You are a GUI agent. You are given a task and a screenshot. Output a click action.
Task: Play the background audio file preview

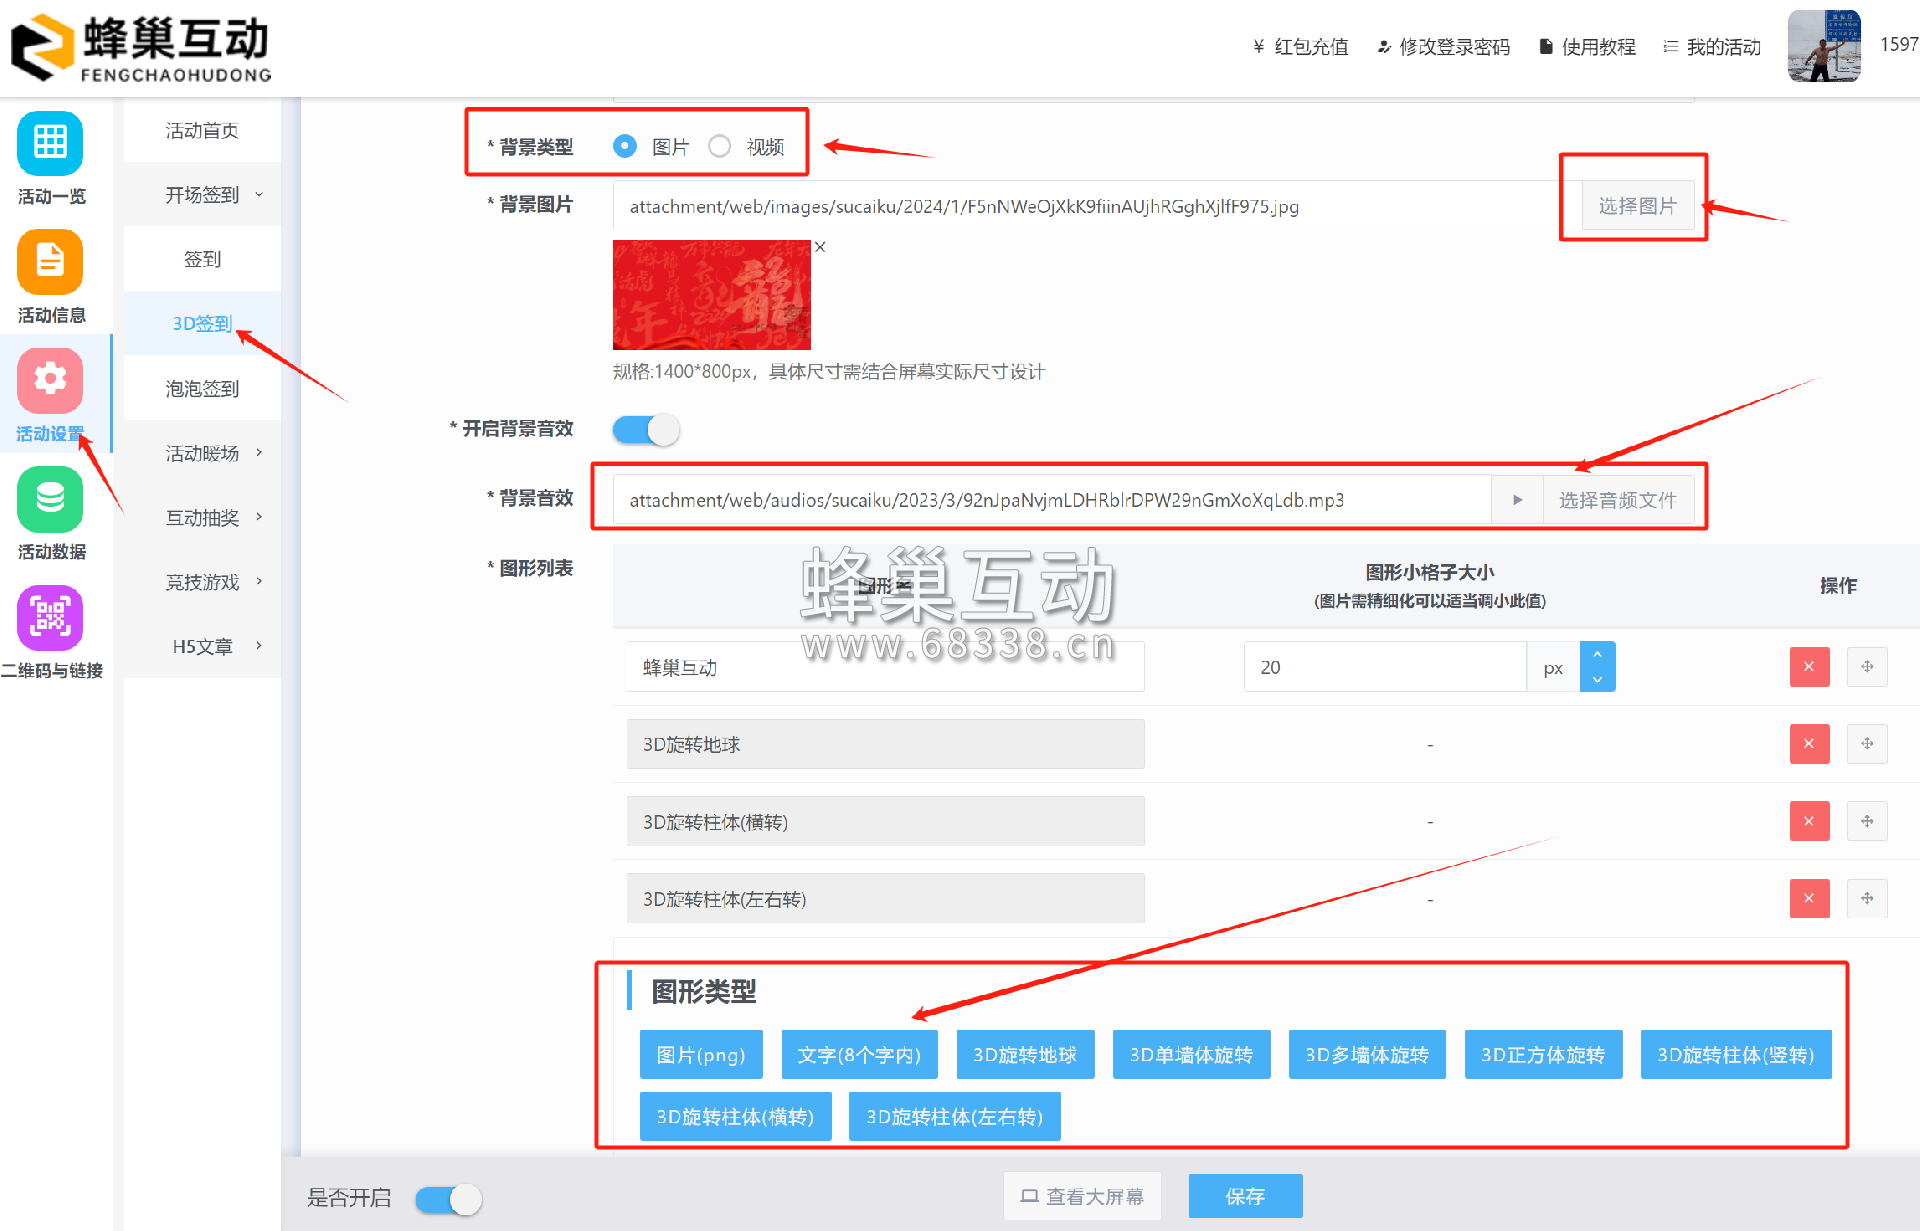click(x=1517, y=500)
